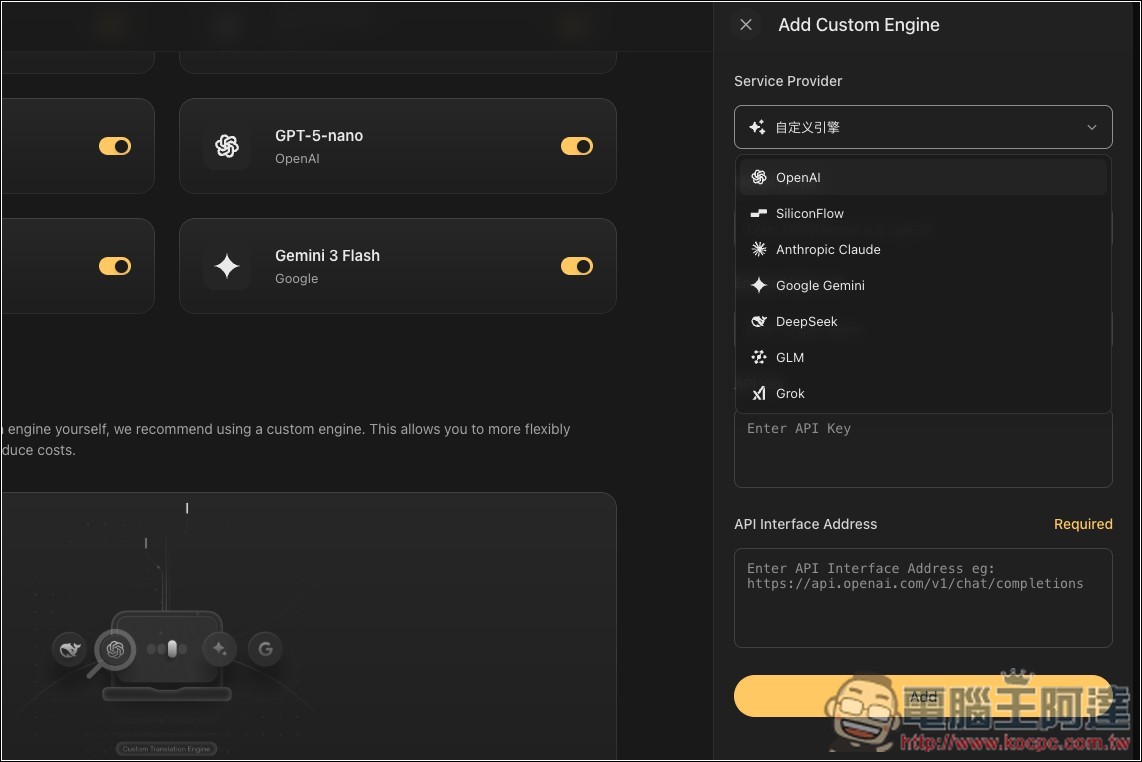Click the Service Provider label
The image size is (1142, 762).
coord(788,81)
